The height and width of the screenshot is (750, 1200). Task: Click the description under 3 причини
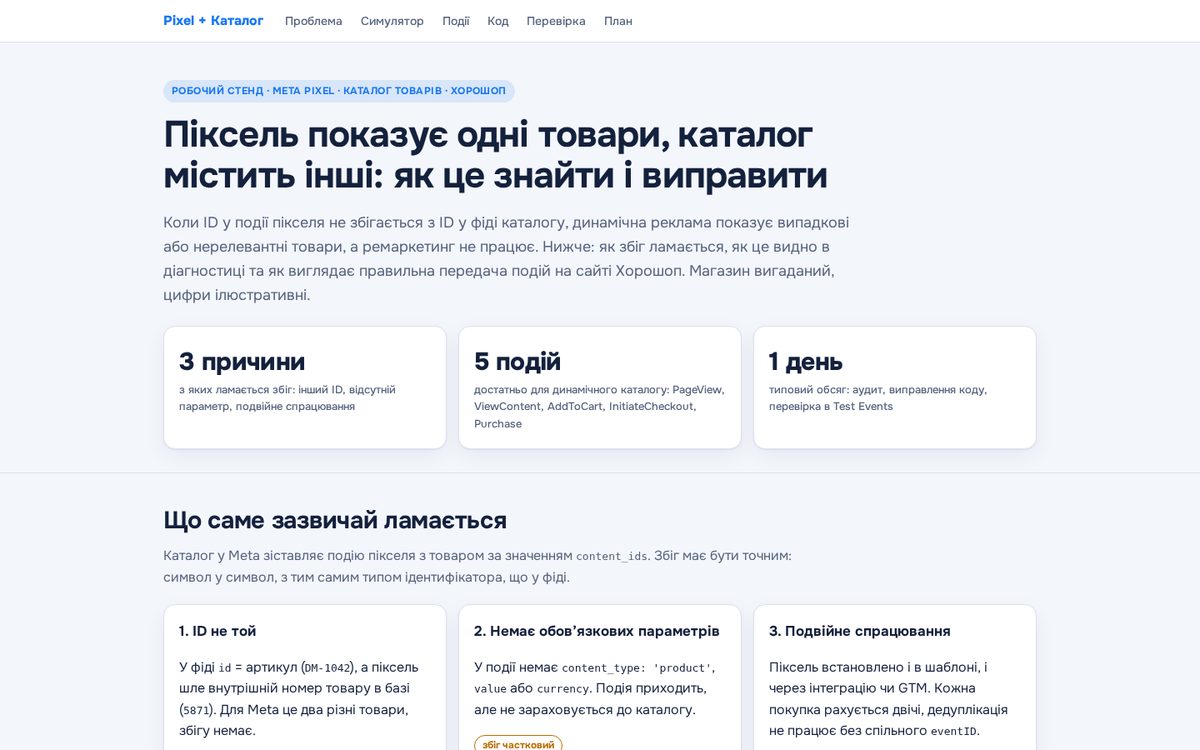click(288, 398)
